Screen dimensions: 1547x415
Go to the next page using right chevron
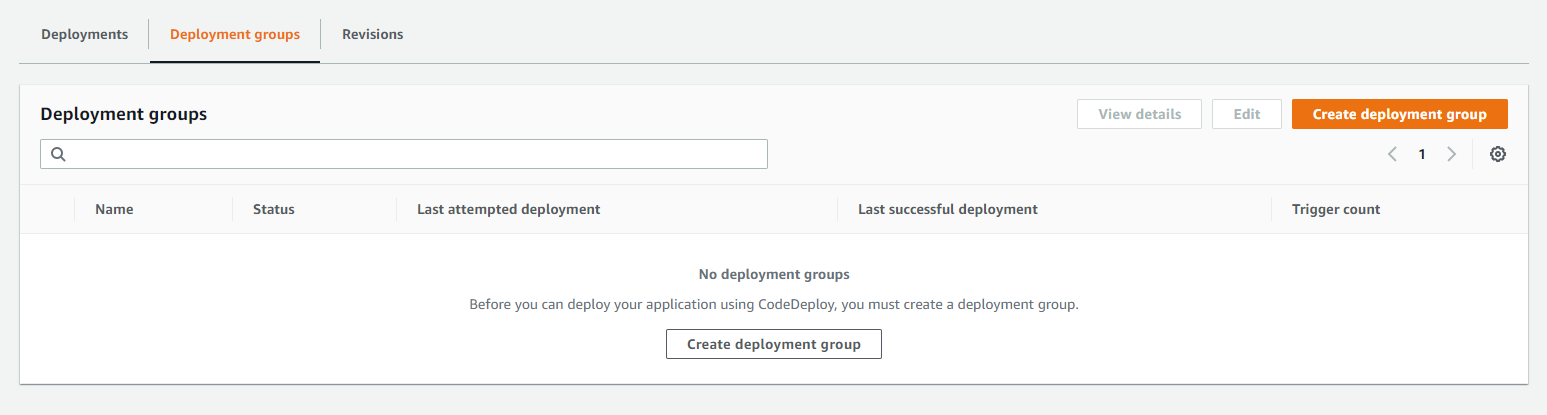point(1451,154)
